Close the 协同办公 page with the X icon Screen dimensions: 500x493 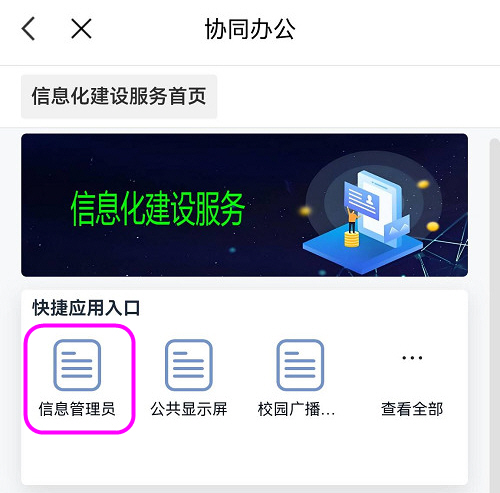[x=81, y=29]
